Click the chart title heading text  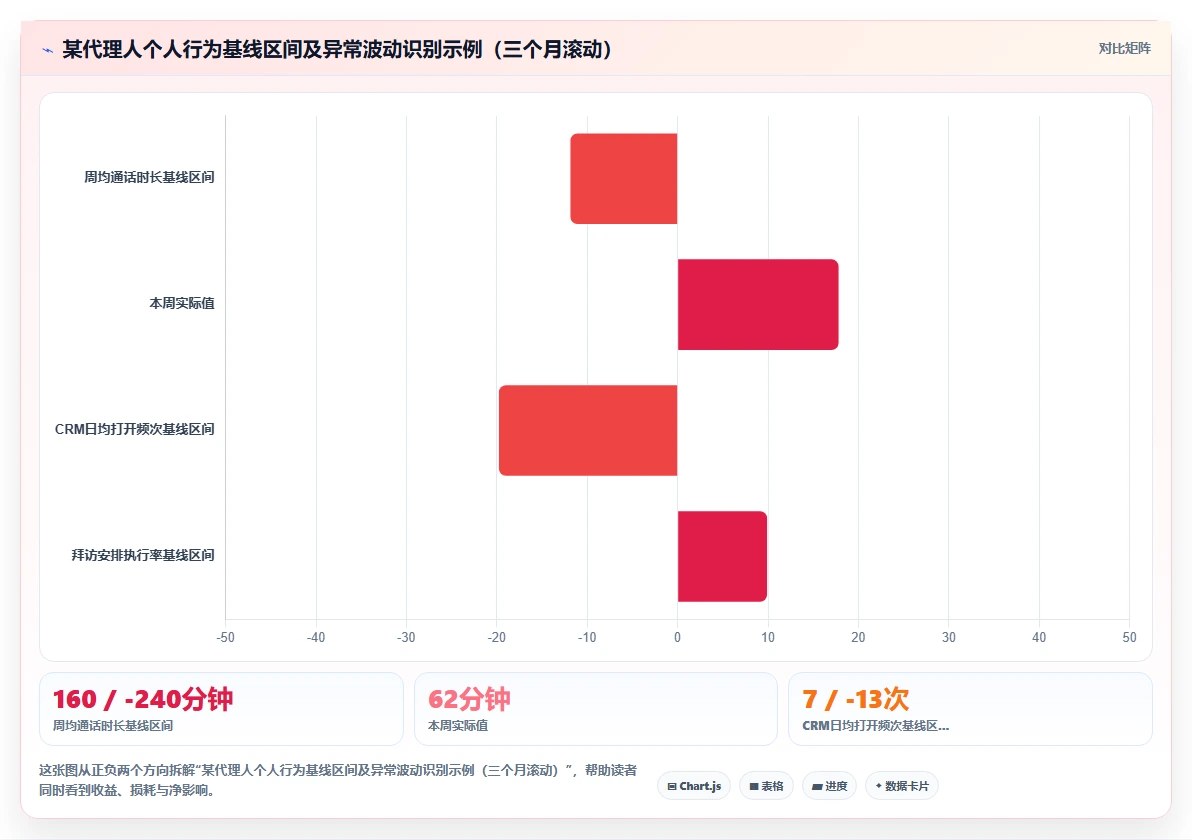pos(338,49)
